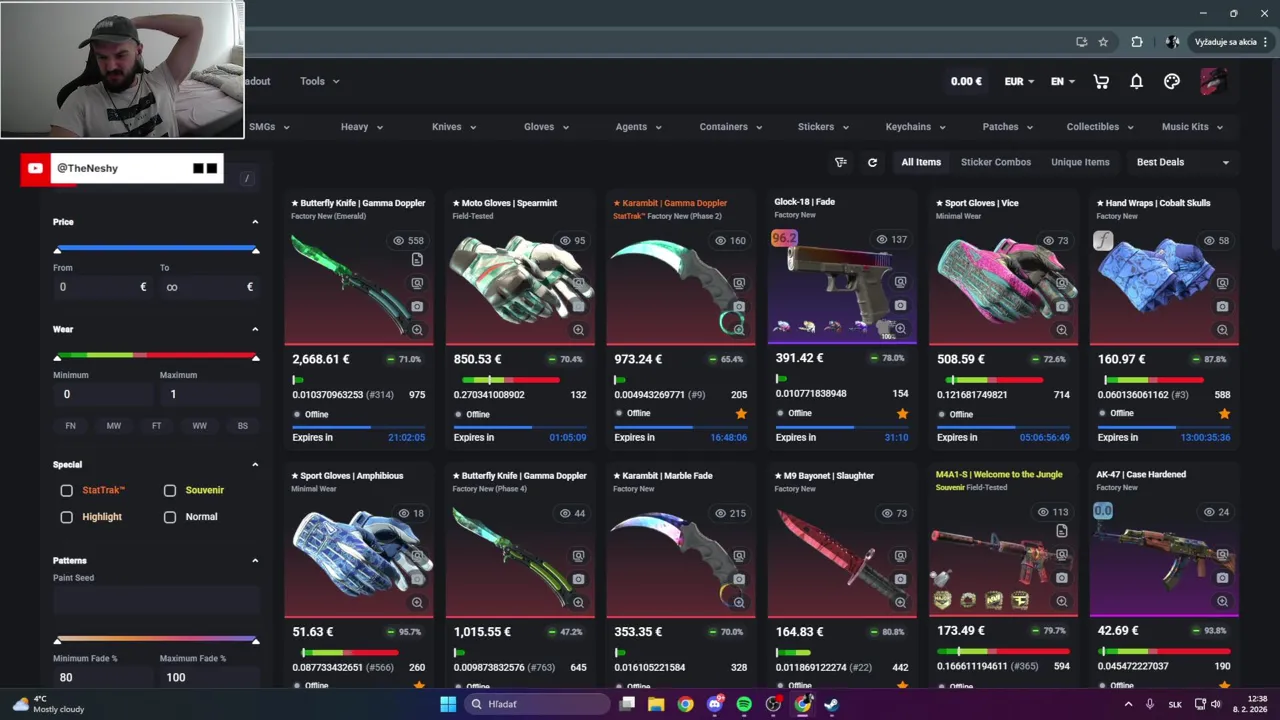The width and height of the screenshot is (1280, 720).
Task: Focus the Paint Seed input field
Action: coord(156,600)
